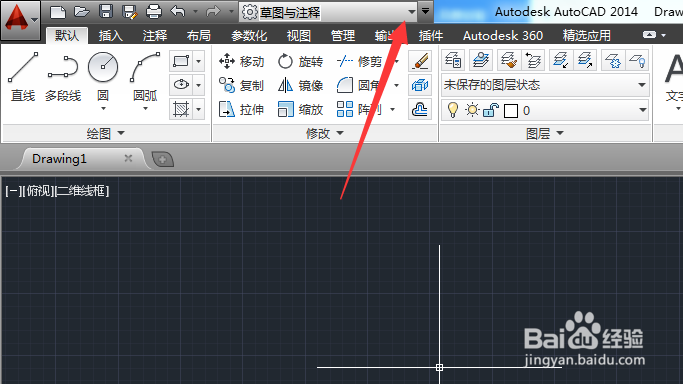
Task: Click the Explode icon in Modify panel
Action: coord(420,85)
